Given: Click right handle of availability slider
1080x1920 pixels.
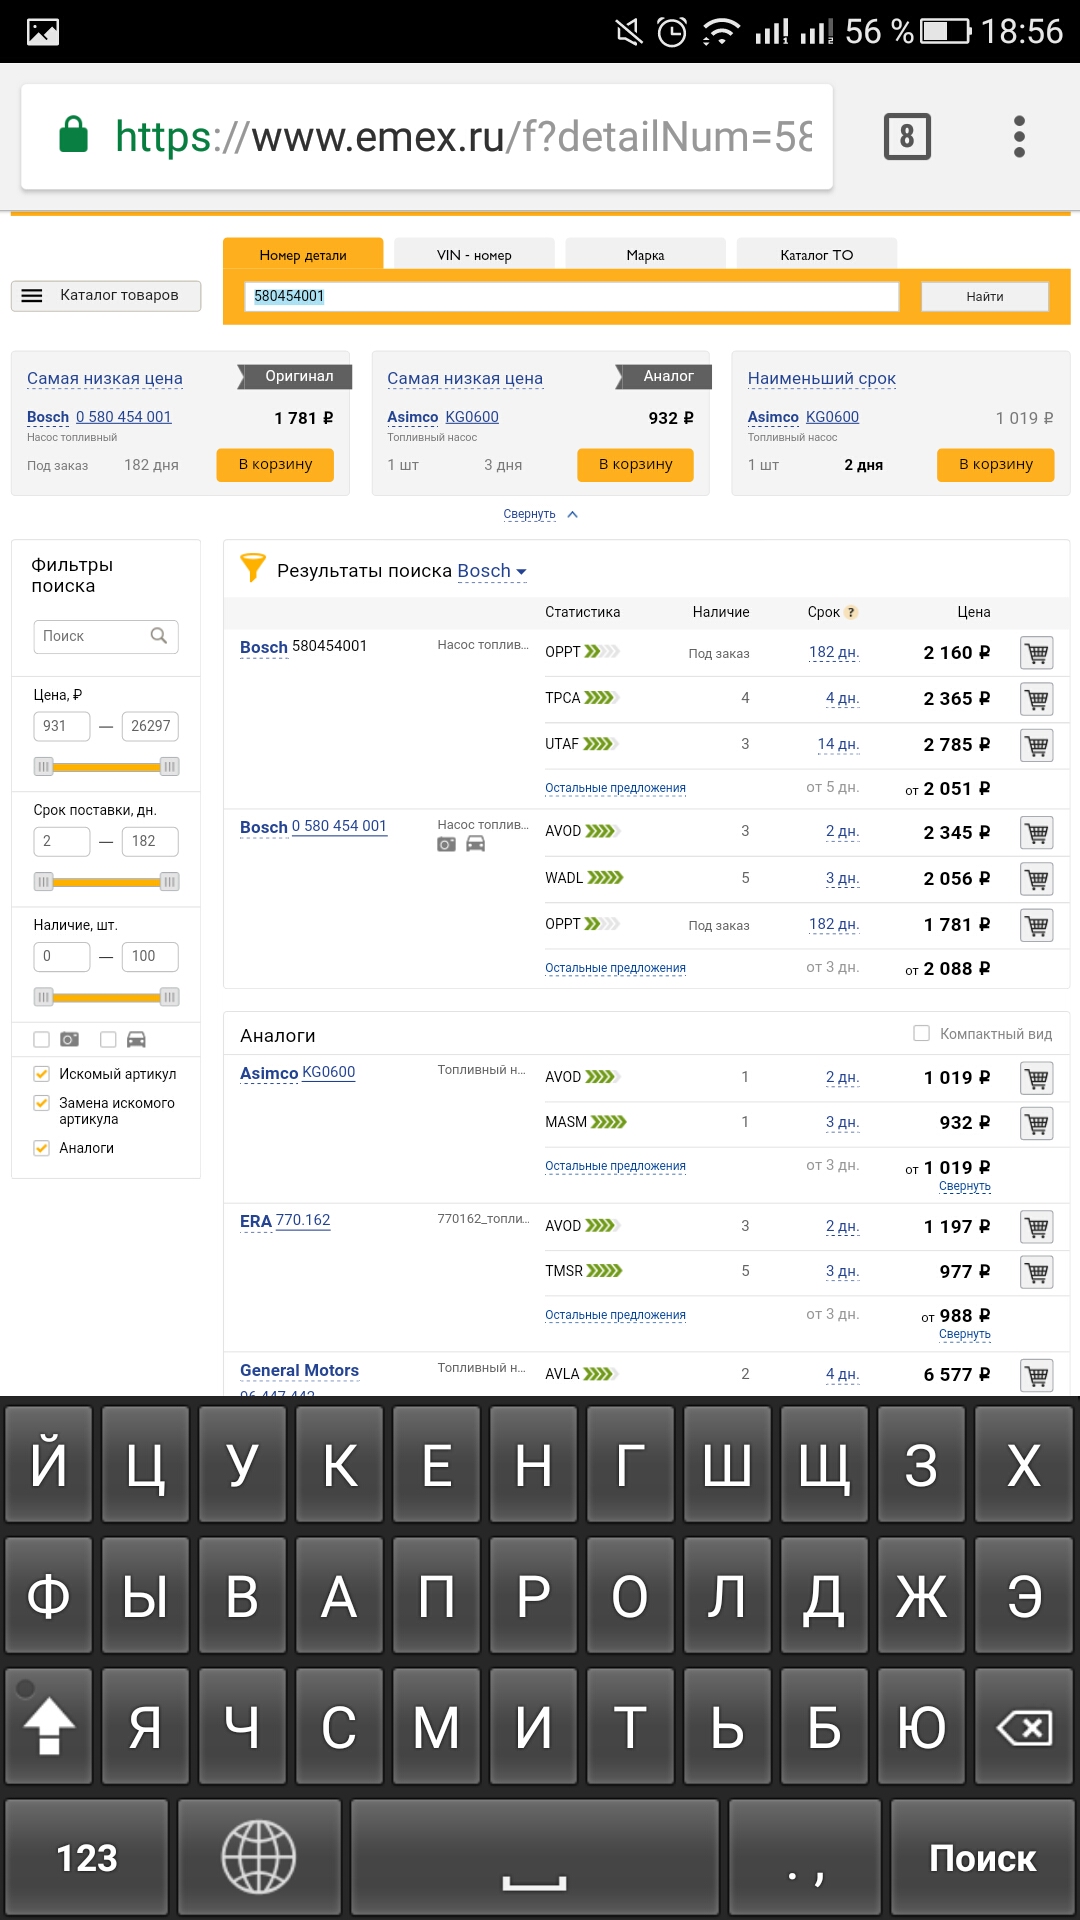Looking at the screenshot, I should tap(170, 997).
